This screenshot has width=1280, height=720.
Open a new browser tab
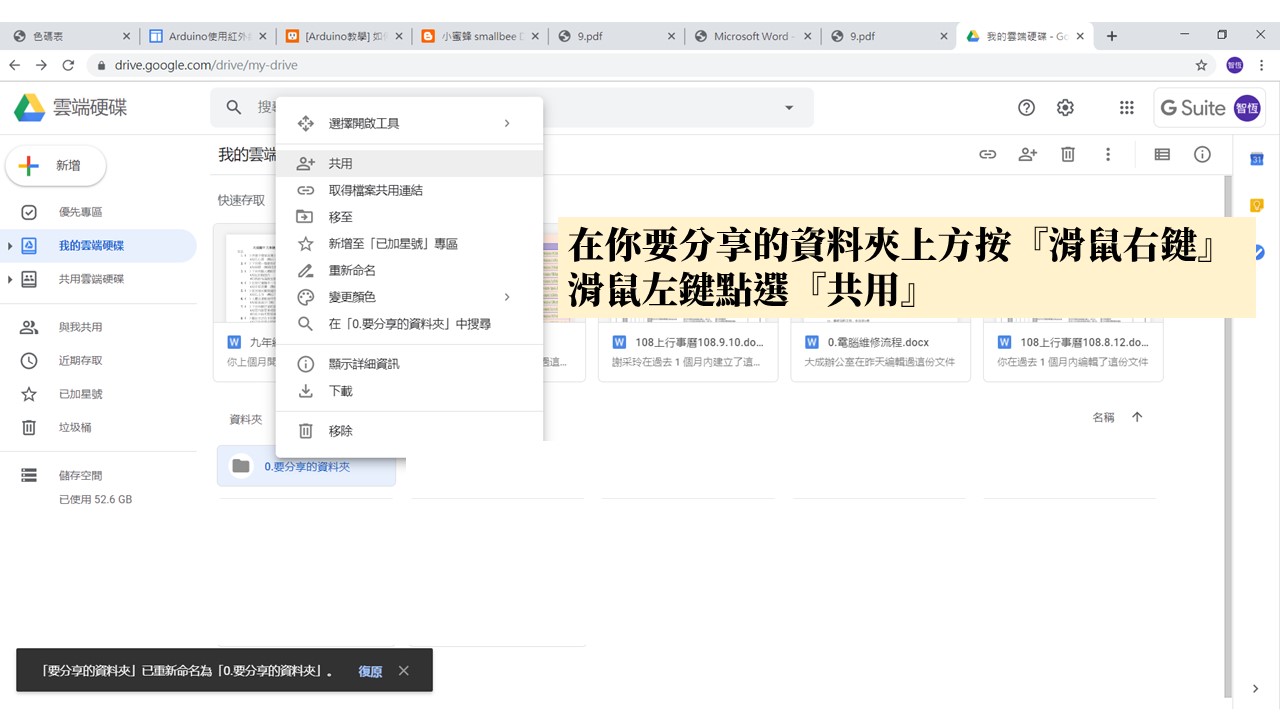click(1112, 36)
